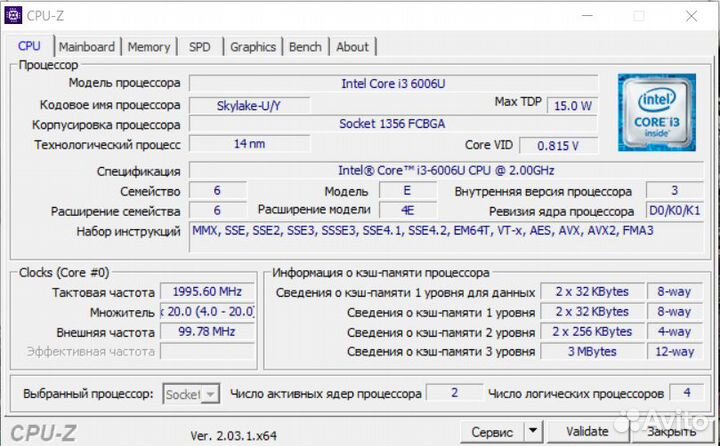This screenshot has height=446, width=720.
Task: Open the Bench tab
Action: 305,47
